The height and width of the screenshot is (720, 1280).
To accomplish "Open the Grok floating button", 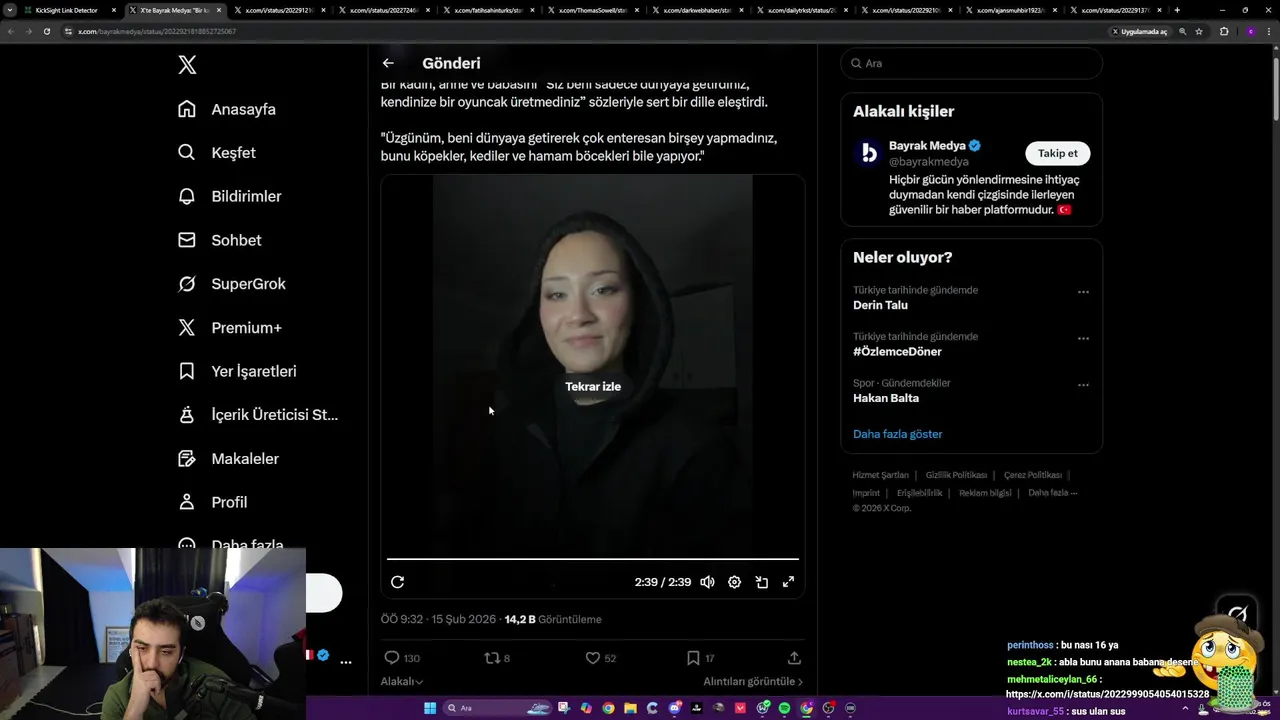I will tap(1237, 614).
